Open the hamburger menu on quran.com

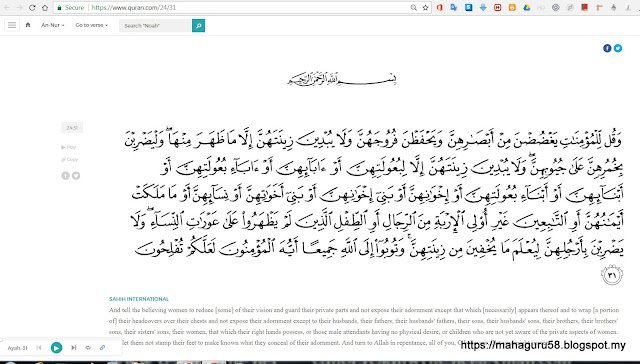(12, 25)
